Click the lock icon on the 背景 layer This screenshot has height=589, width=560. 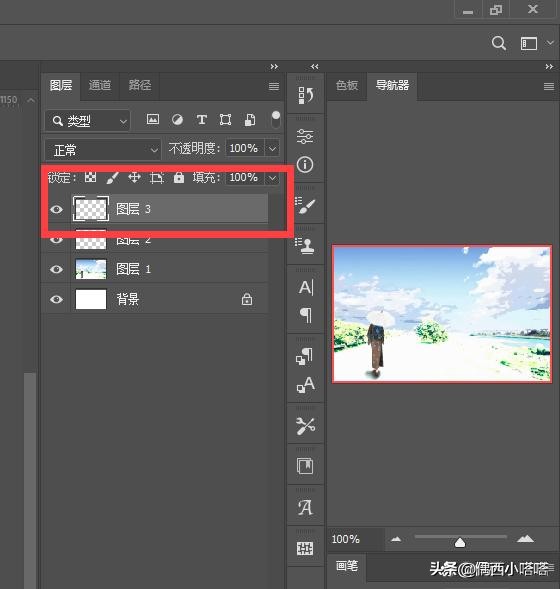click(247, 299)
